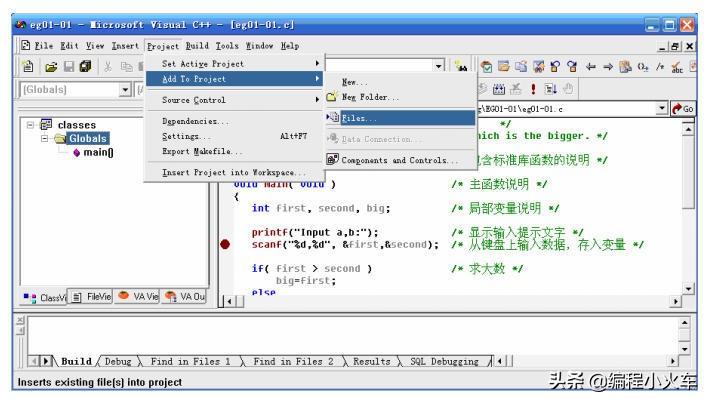Open the Globals combo box dropdown
This screenshot has width=709, height=402.
tap(125, 90)
